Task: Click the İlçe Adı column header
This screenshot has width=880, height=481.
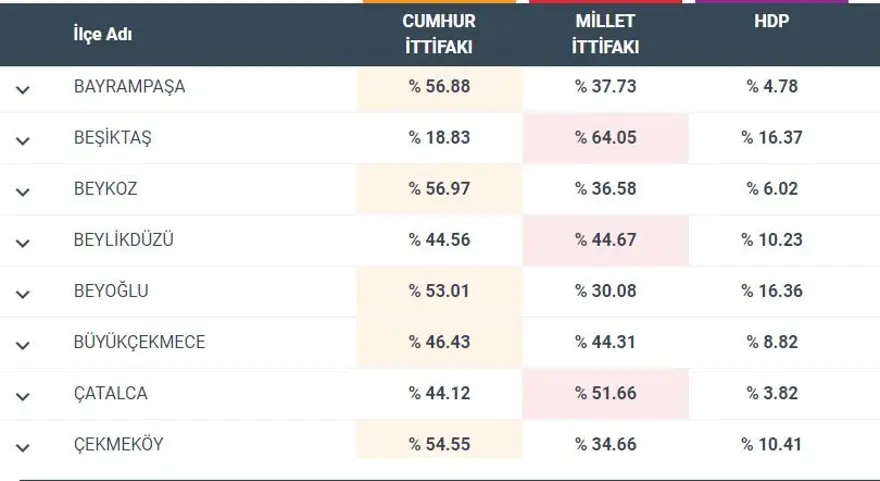Action: [102, 35]
